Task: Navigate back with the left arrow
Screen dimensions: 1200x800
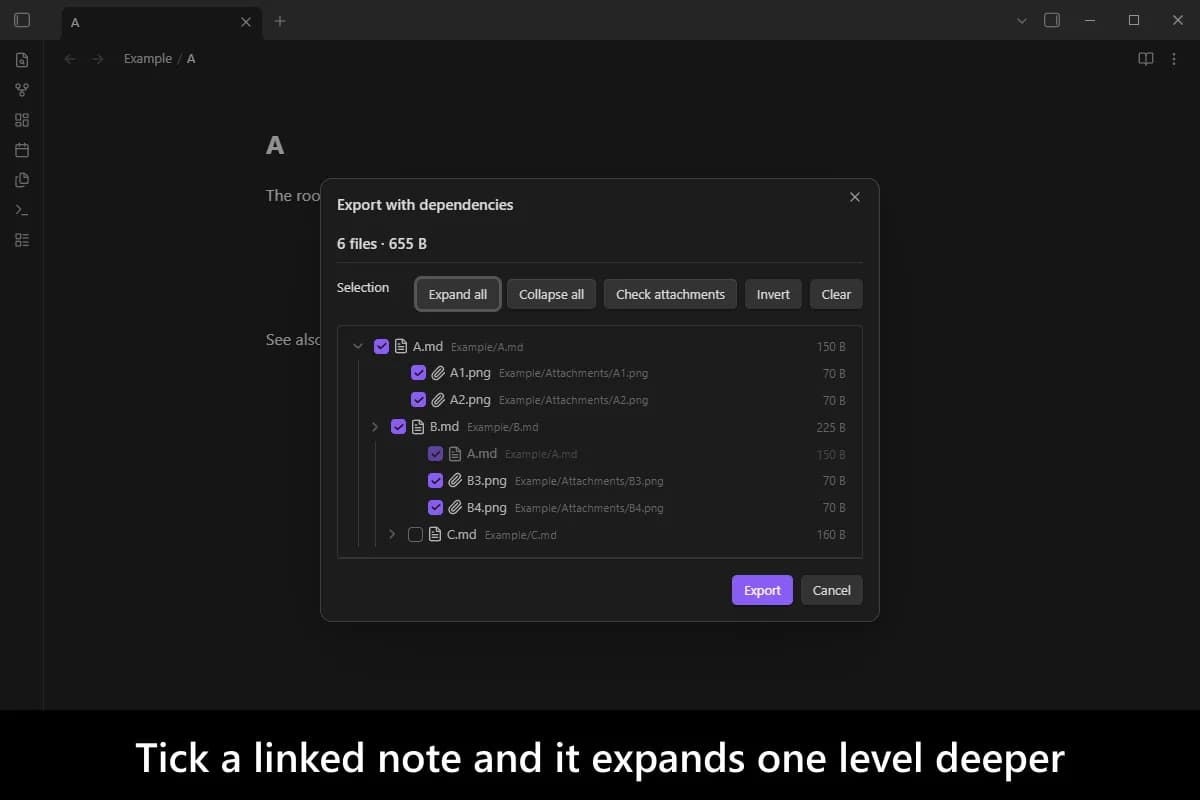Action: click(x=70, y=59)
